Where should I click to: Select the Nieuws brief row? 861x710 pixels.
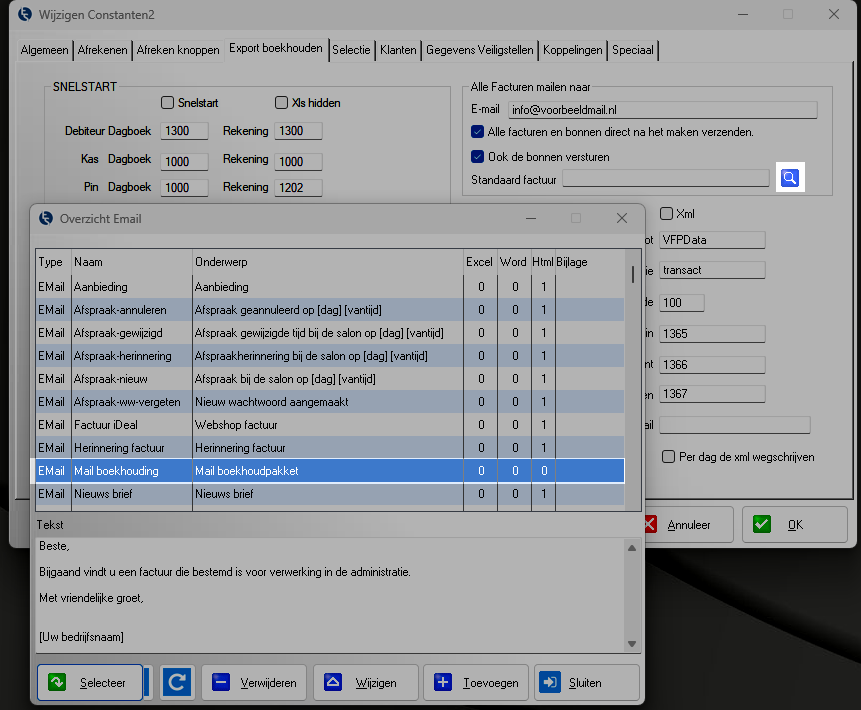point(330,494)
